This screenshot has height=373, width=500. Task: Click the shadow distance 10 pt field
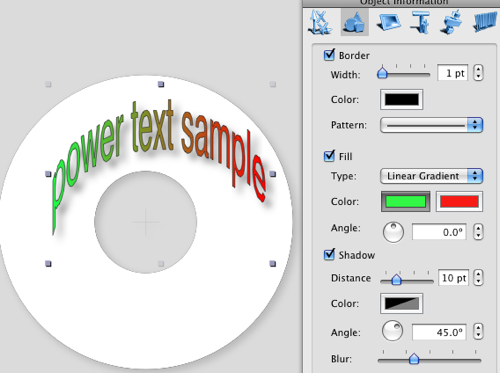click(x=453, y=278)
